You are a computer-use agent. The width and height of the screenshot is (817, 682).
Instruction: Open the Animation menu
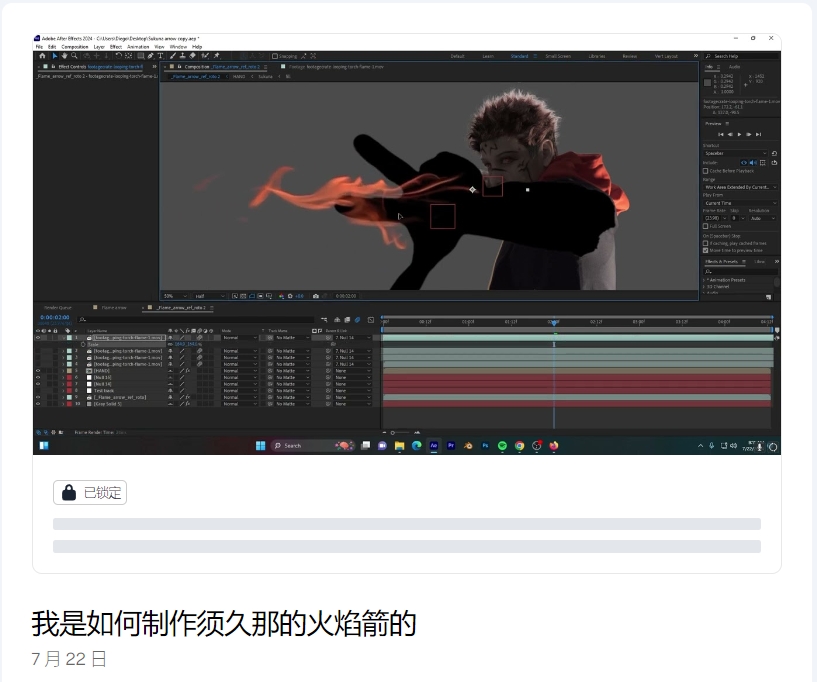pos(138,47)
